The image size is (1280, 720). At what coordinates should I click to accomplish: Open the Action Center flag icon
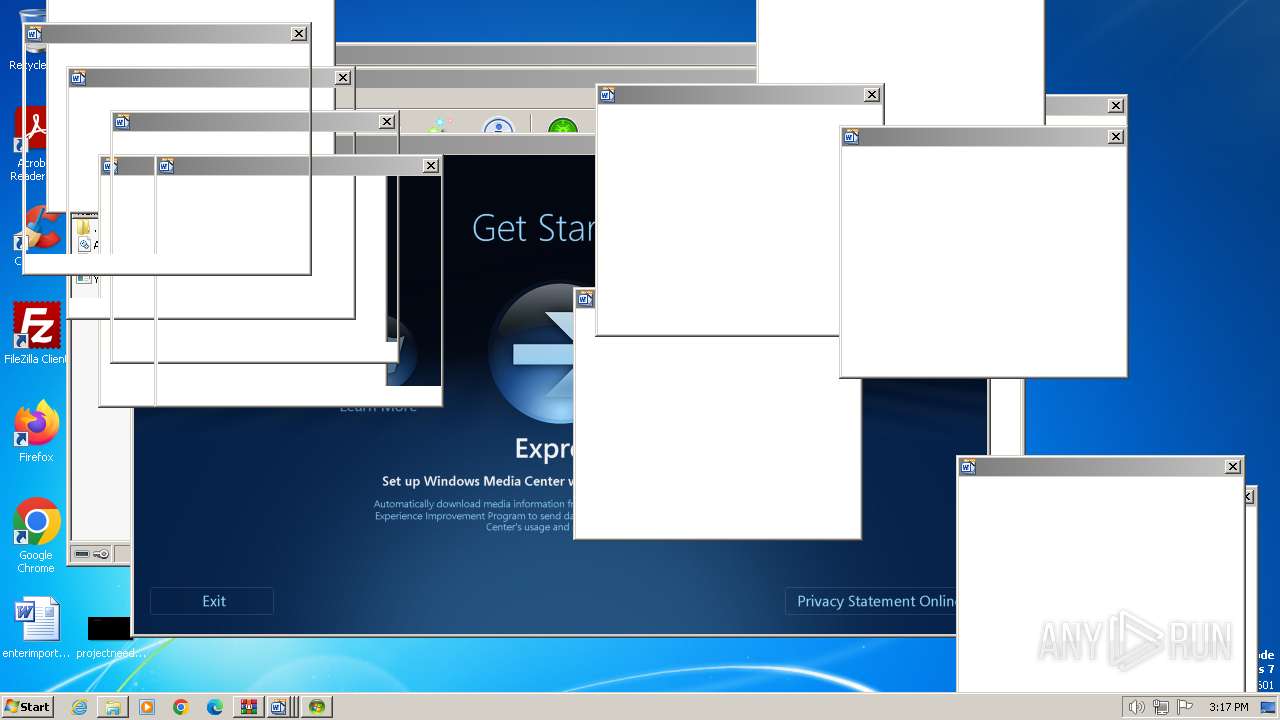[x=1186, y=707]
